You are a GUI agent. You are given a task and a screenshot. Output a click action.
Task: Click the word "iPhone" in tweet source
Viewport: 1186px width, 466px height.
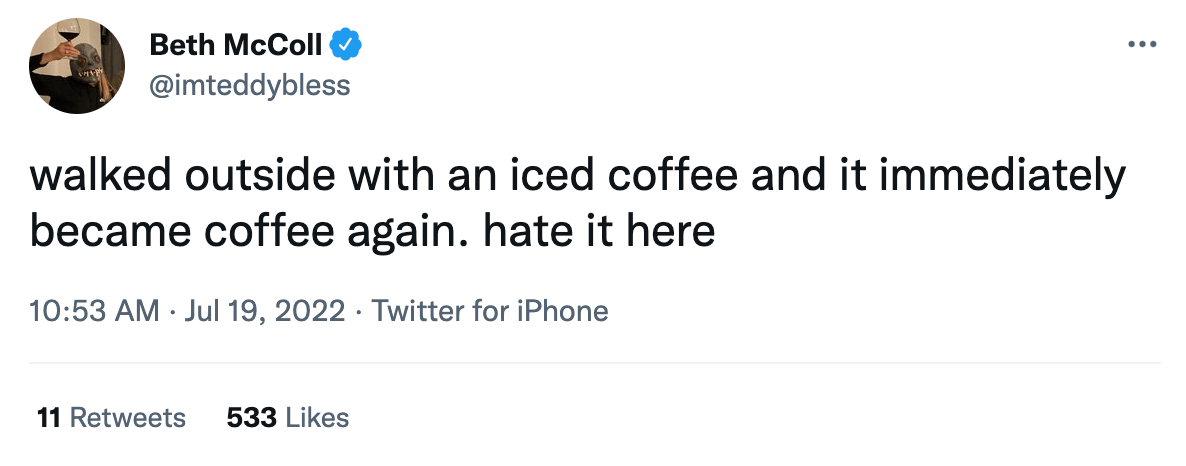562,311
